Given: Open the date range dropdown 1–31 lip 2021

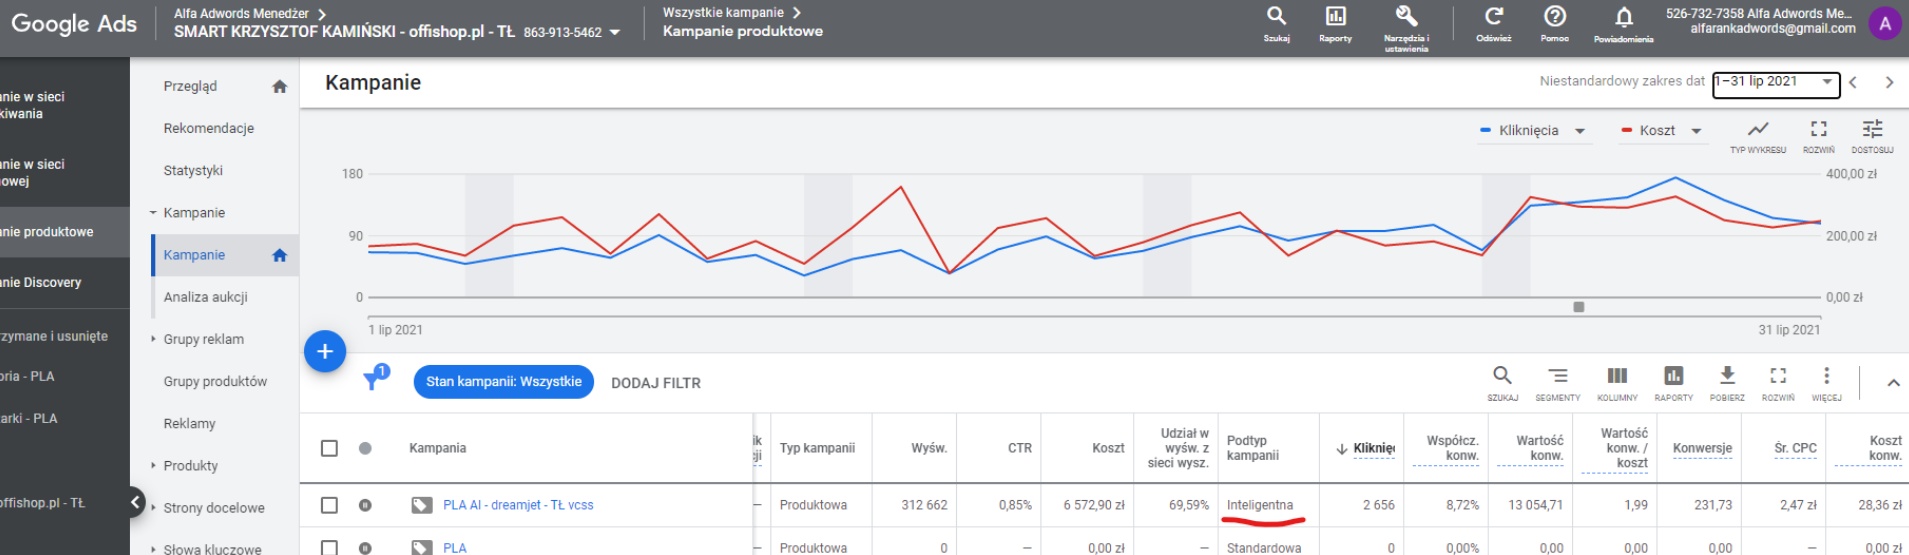Looking at the screenshot, I should 1775,83.
